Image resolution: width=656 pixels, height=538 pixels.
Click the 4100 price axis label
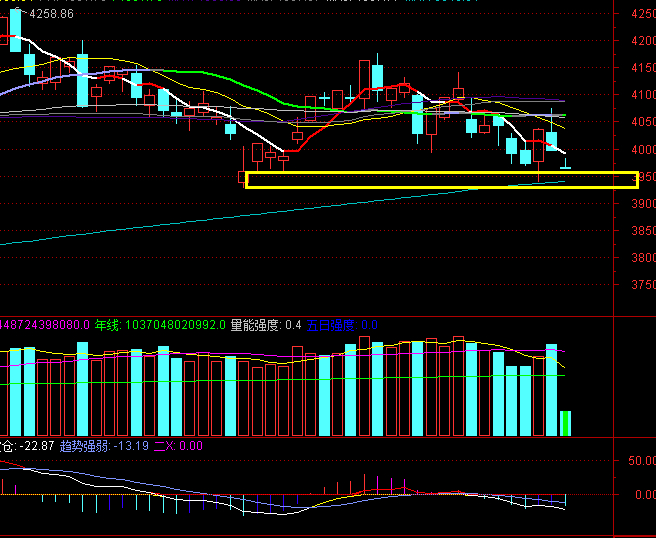point(643,95)
